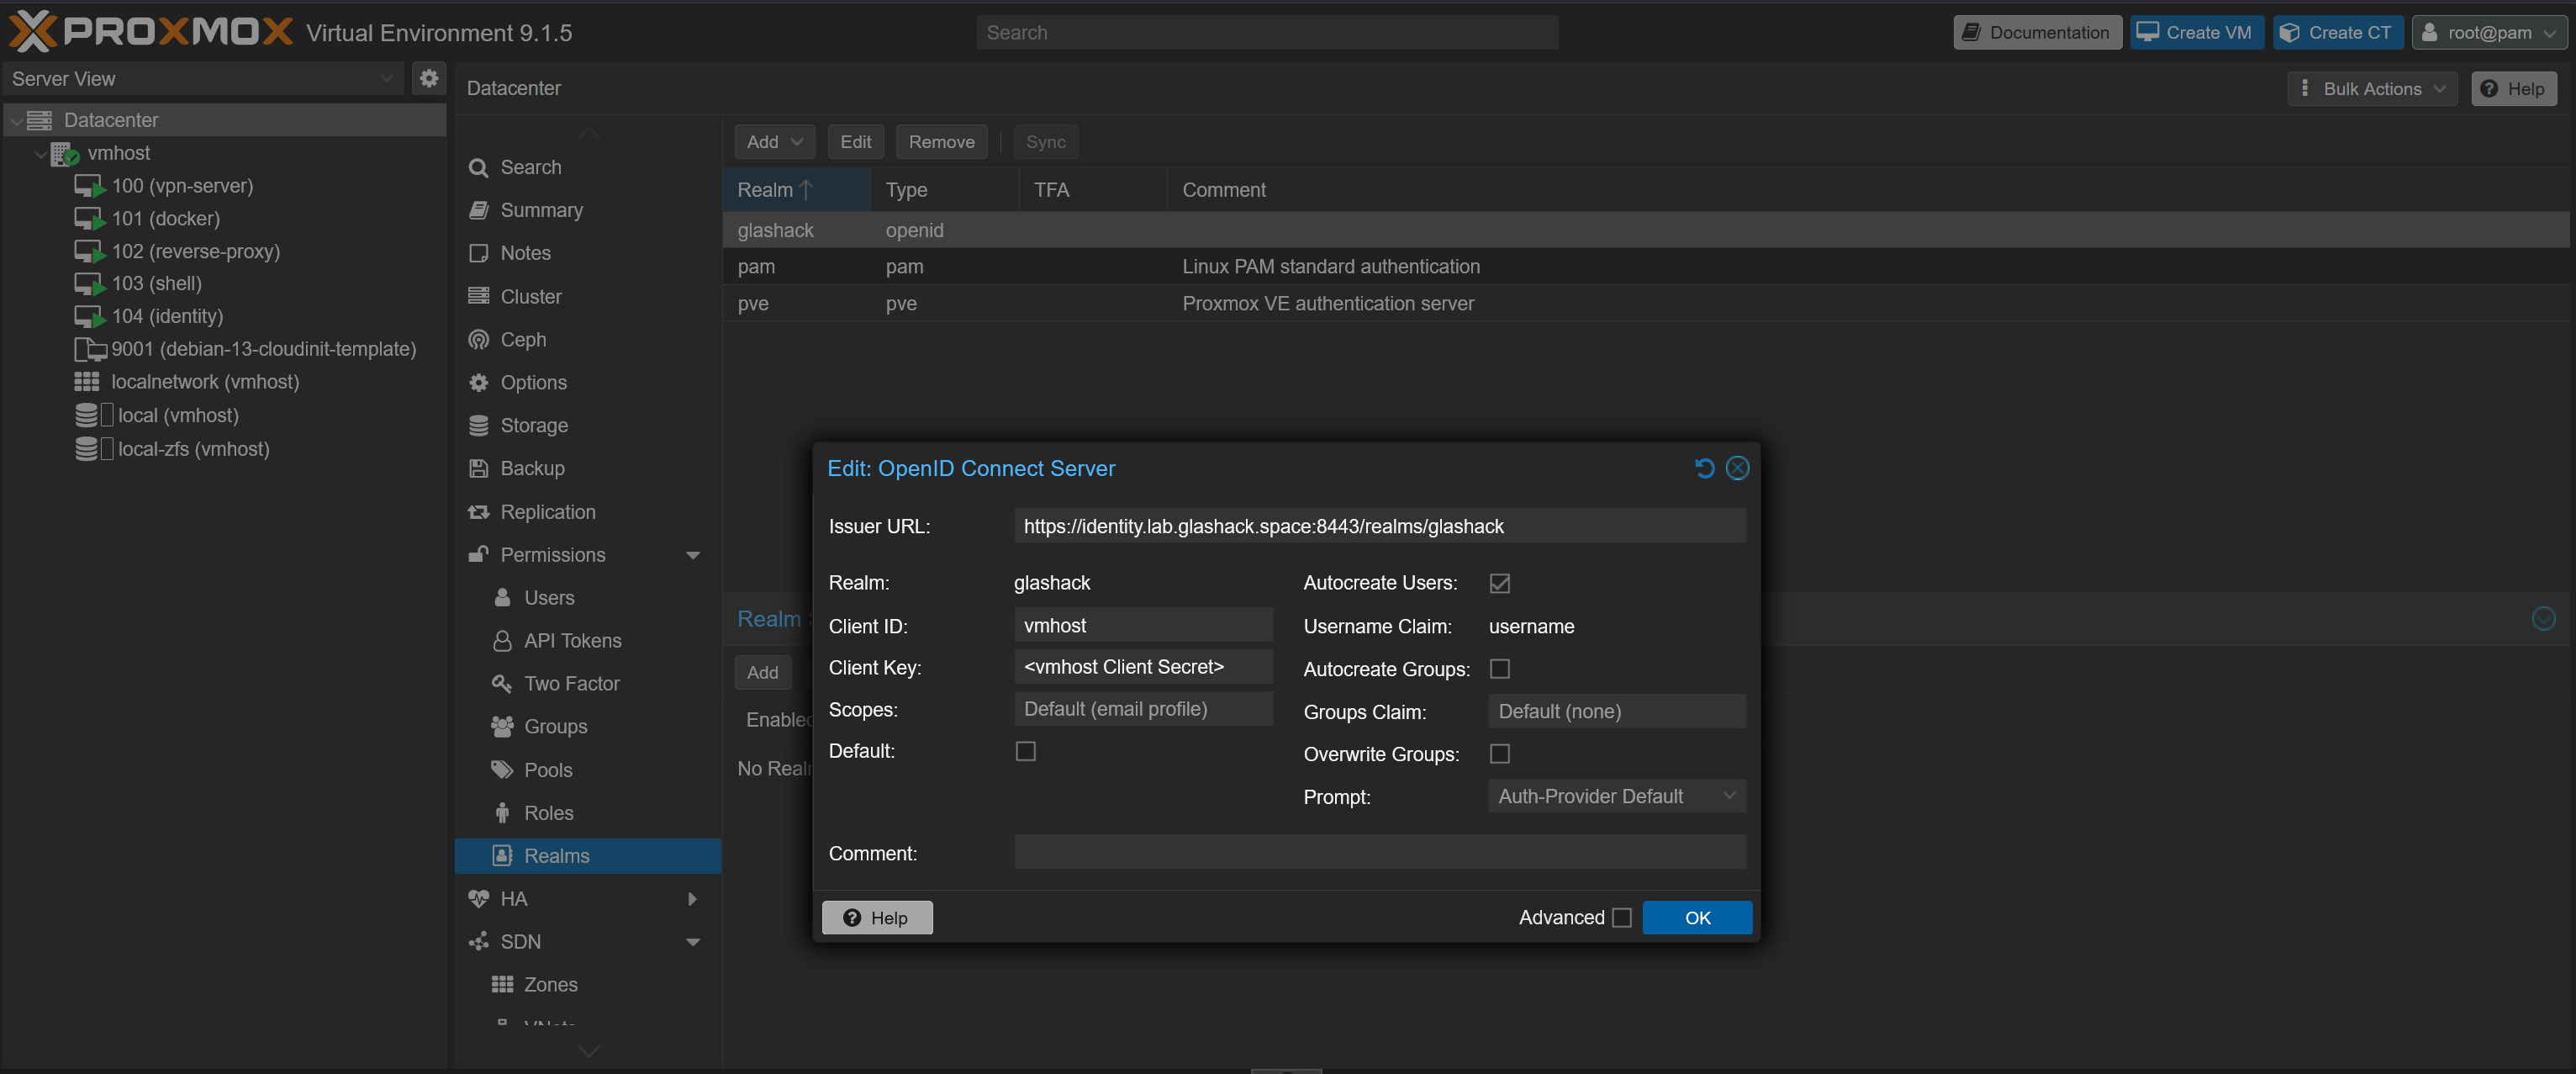Click the Server View settings gear icon

(x=429, y=78)
